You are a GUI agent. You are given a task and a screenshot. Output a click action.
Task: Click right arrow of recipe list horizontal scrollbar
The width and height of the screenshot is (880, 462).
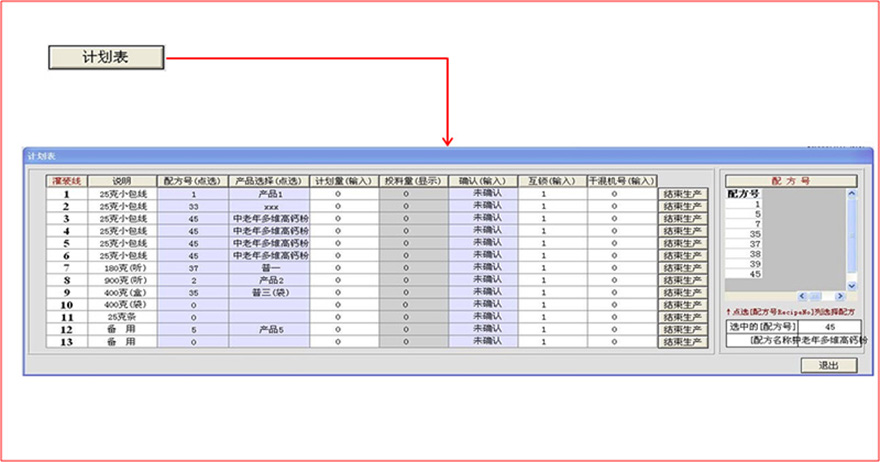point(841,297)
